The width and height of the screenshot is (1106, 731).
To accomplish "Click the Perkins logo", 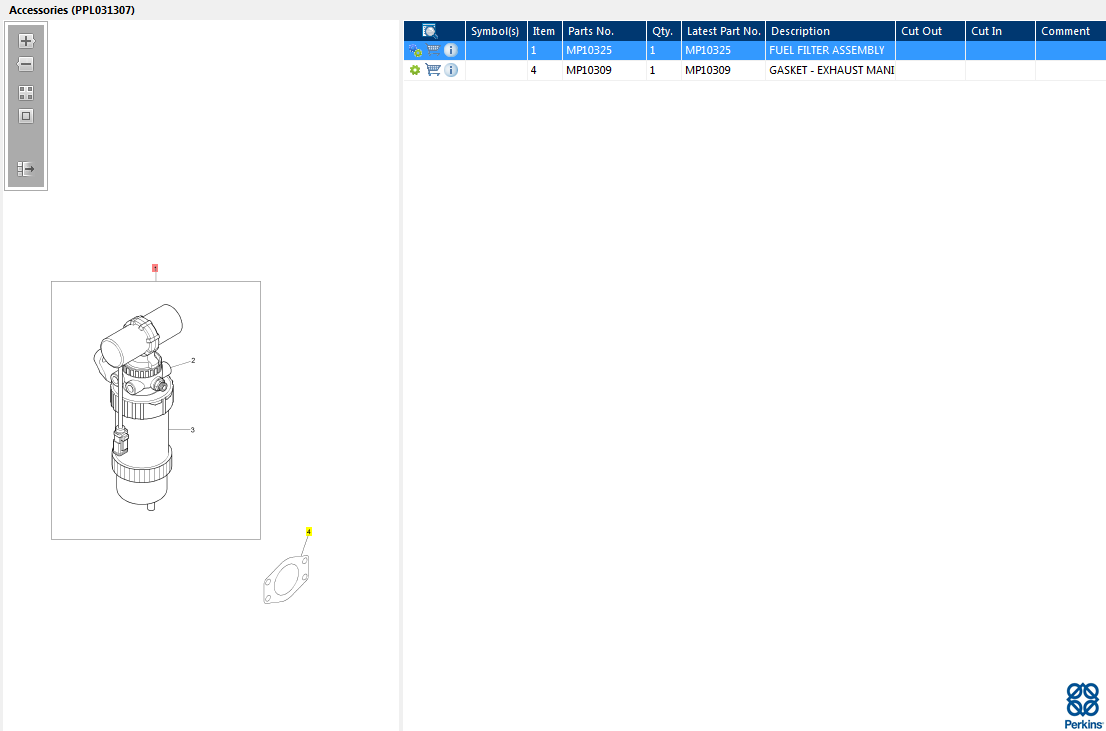I will coord(1082,706).
